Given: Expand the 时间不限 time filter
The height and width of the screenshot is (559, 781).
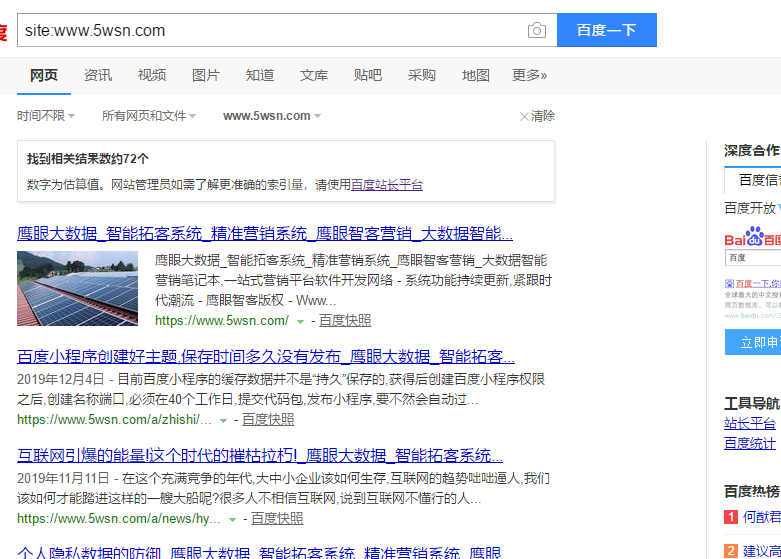Looking at the screenshot, I should (x=46, y=116).
